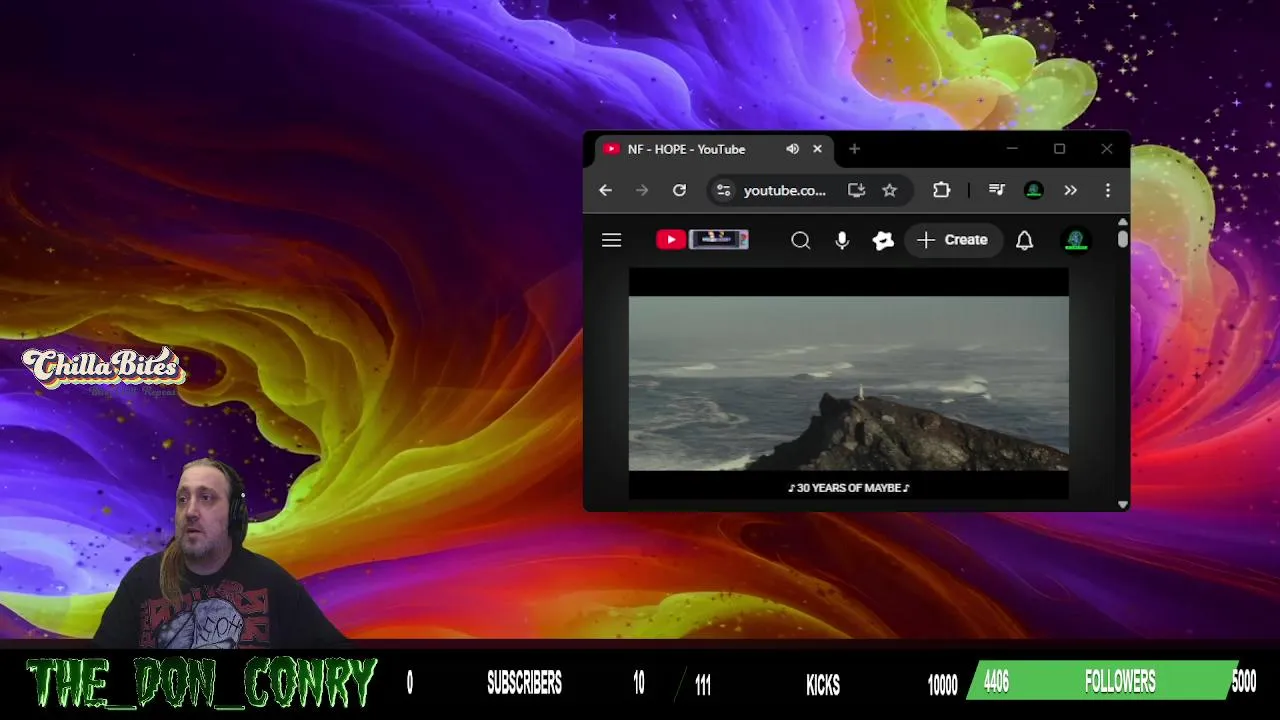Click the video player showing ocean cliff
The width and height of the screenshot is (1280, 720).
tap(848, 383)
